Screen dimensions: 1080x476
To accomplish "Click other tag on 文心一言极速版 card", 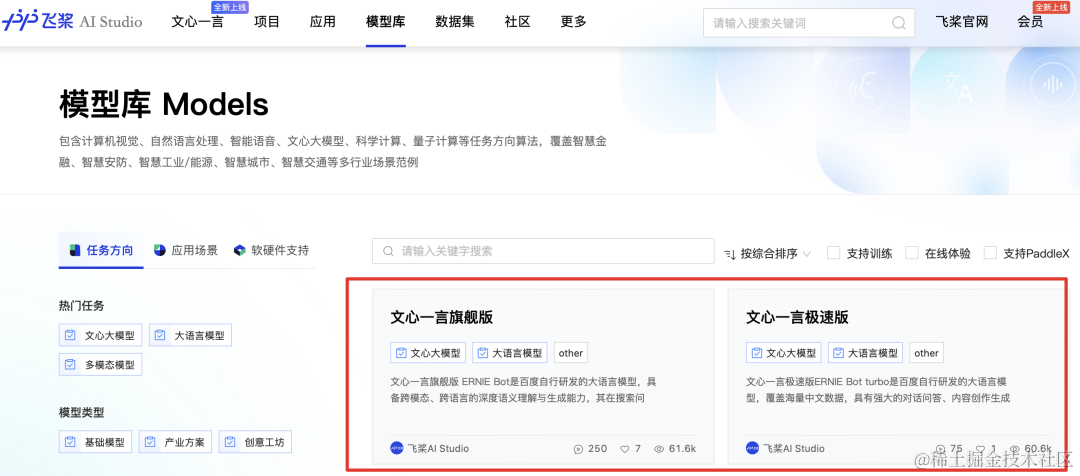I will pyautogui.click(x=926, y=353).
